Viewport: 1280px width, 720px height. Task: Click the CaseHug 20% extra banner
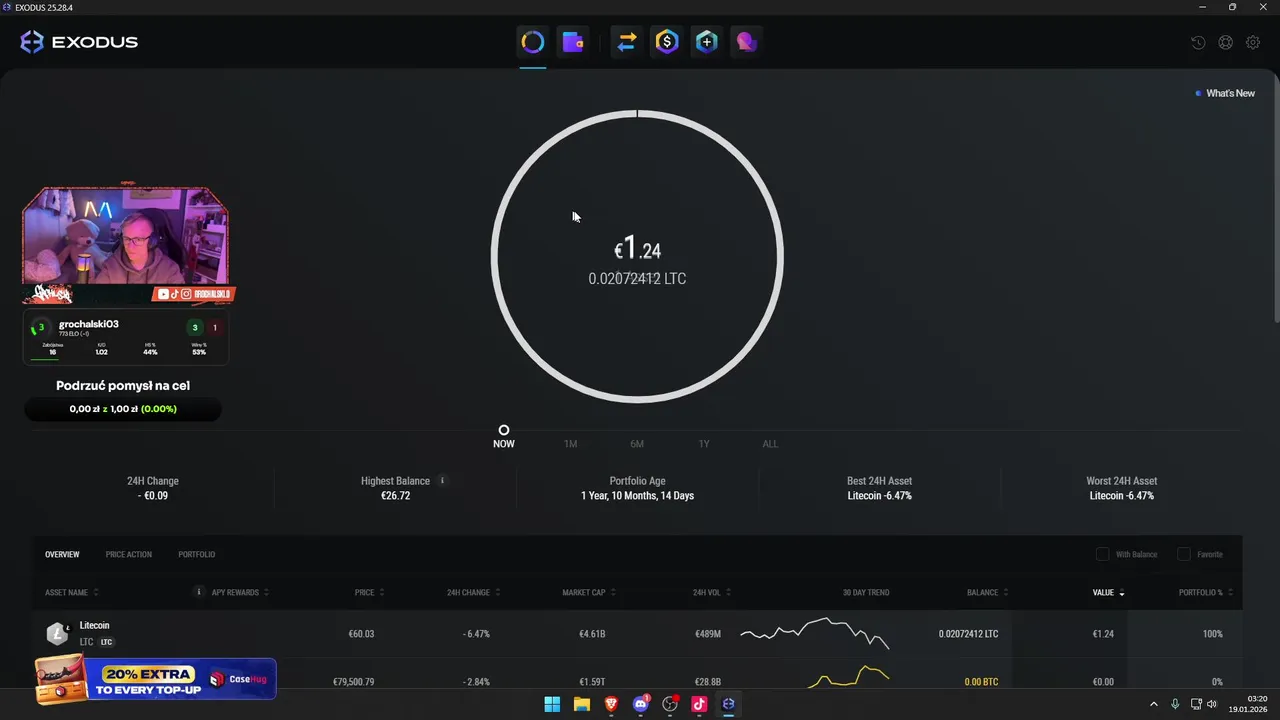tap(155, 678)
